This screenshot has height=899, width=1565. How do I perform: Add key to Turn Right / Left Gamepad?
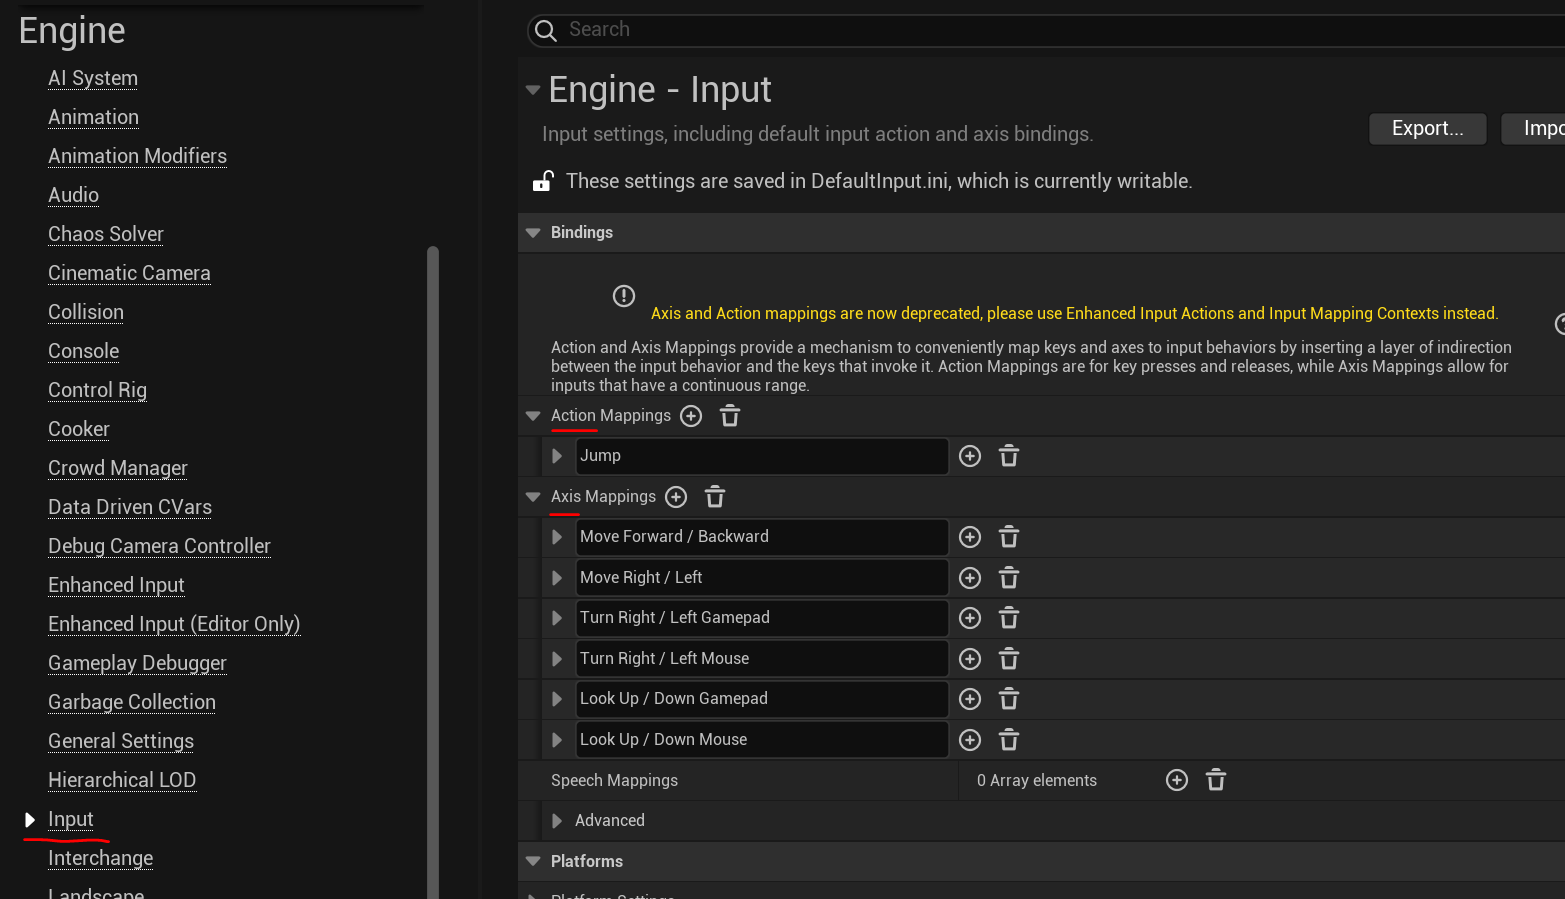(970, 618)
